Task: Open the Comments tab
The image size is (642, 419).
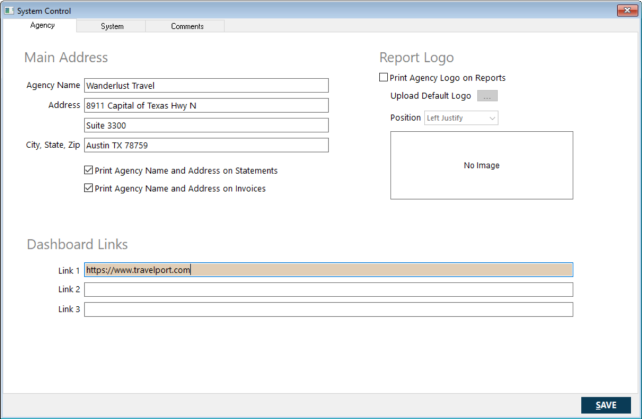Action: pyautogui.click(x=187, y=26)
